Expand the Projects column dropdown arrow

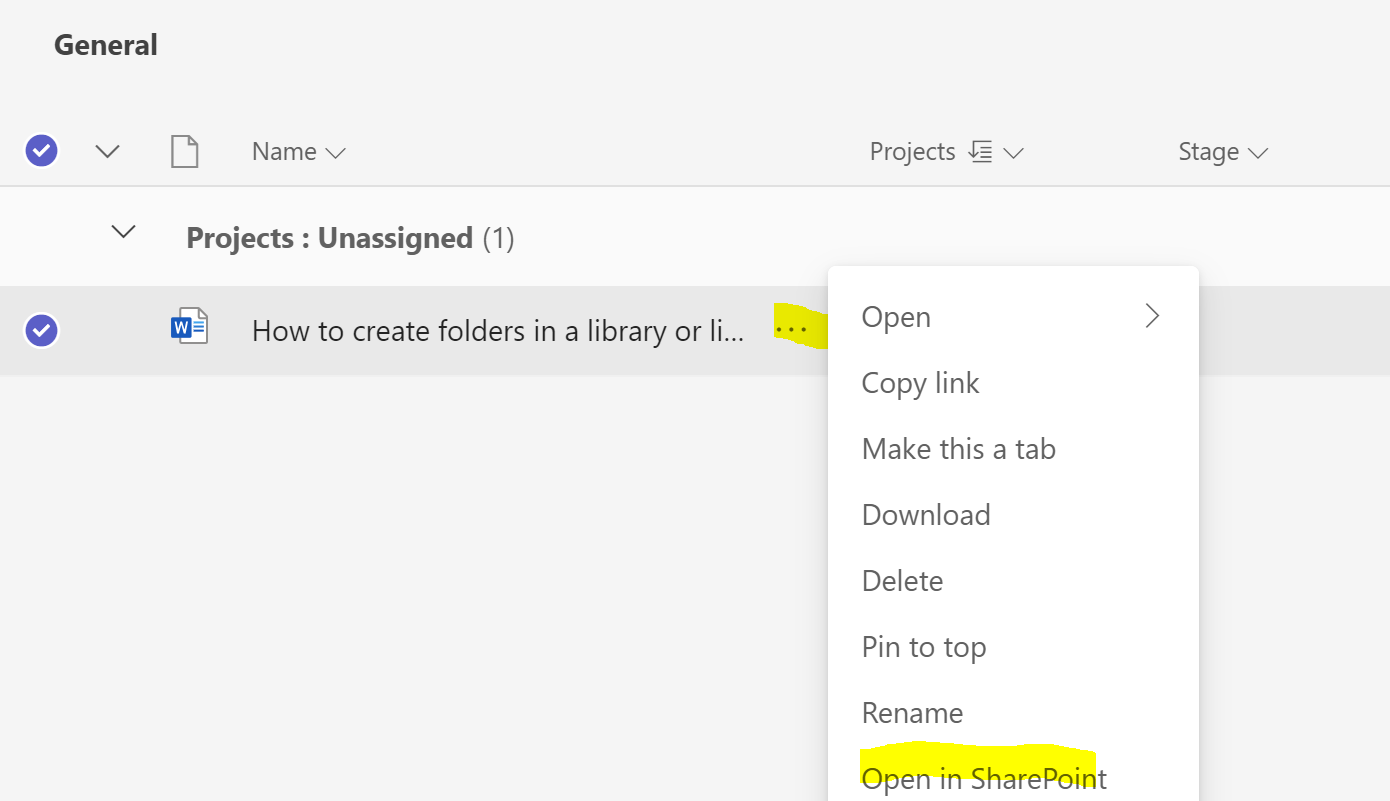(1013, 153)
